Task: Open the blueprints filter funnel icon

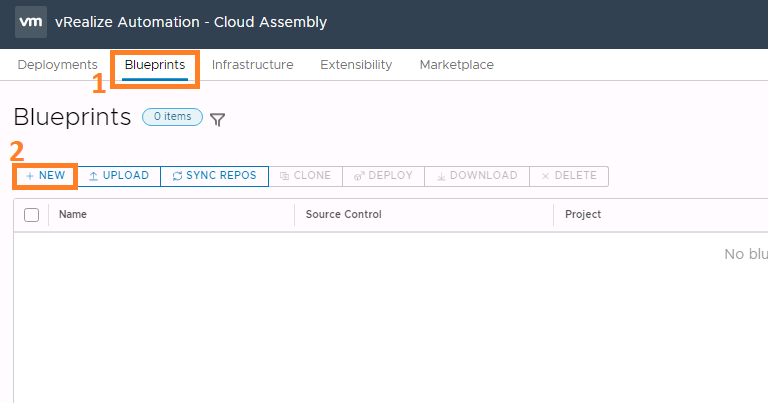Action: point(217,120)
